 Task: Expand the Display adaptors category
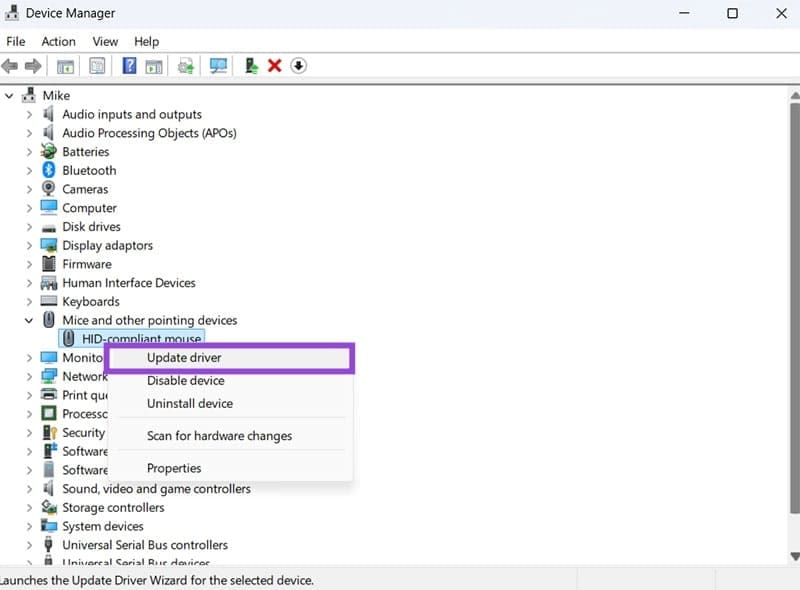(28, 245)
